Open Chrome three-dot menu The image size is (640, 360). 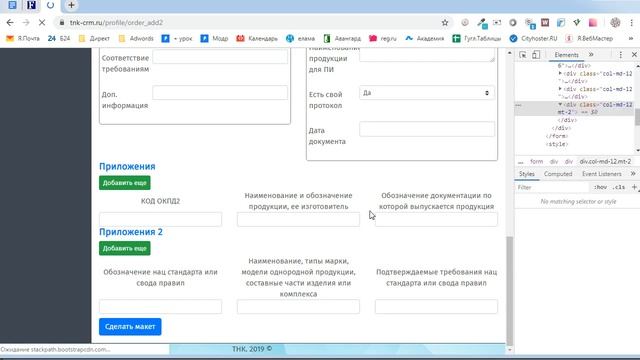(x=631, y=23)
